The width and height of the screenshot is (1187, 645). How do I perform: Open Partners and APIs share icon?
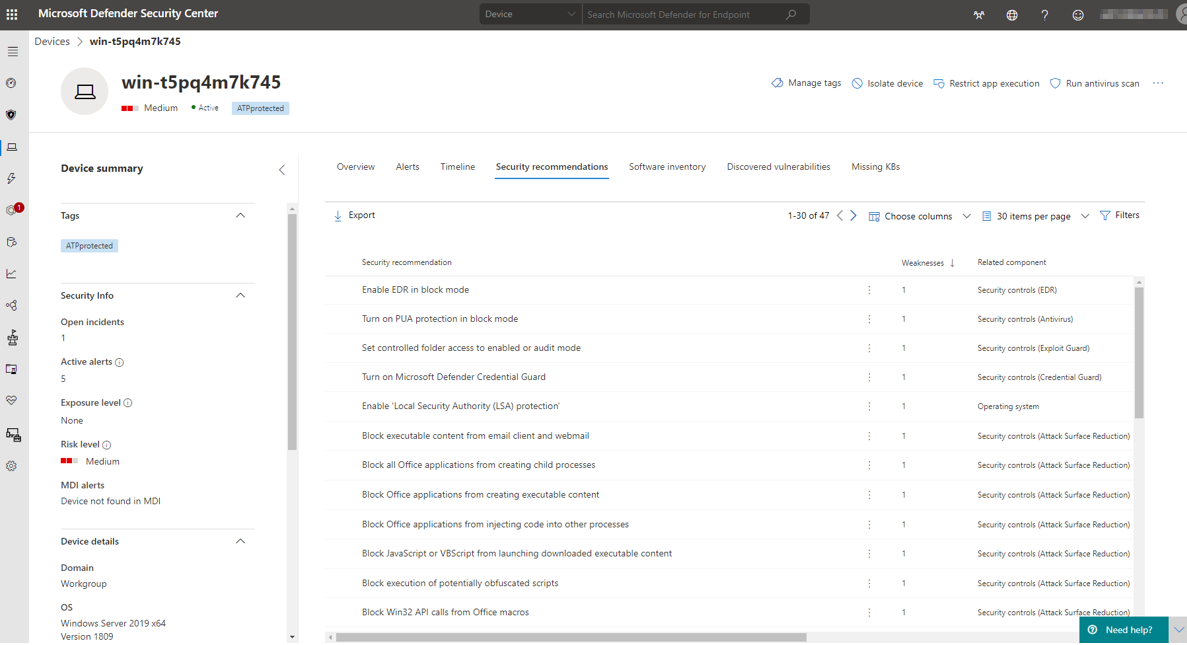click(x=11, y=304)
